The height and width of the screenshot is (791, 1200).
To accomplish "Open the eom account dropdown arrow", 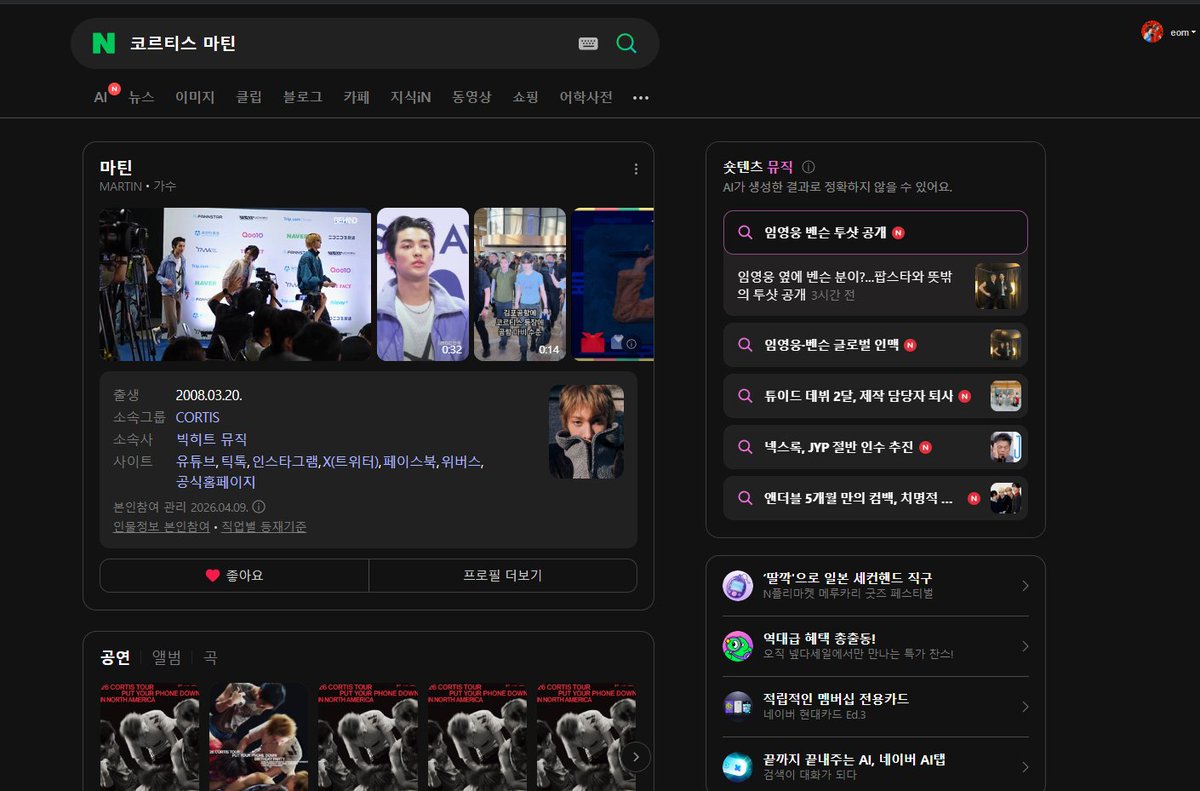I will tap(1193, 32).
